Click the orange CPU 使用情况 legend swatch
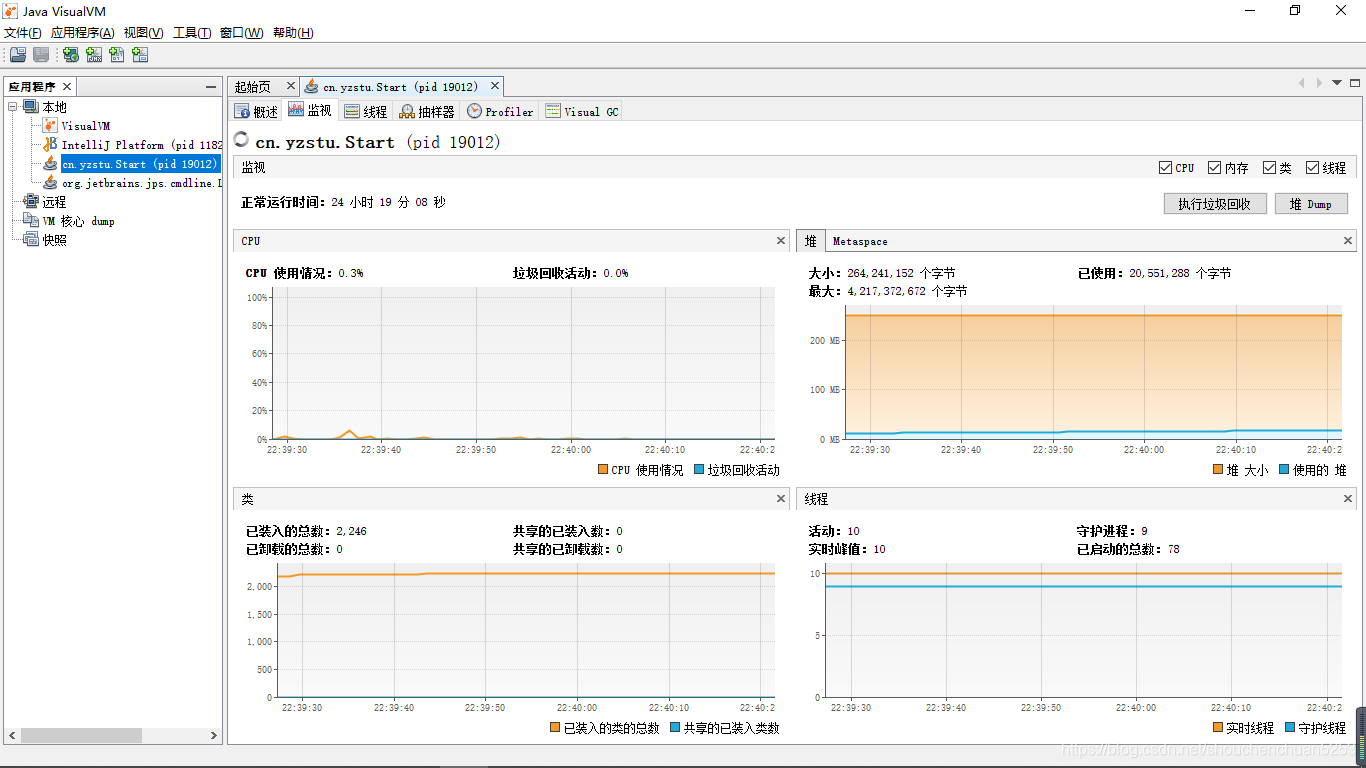1366x768 pixels. [x=603, y=470]
